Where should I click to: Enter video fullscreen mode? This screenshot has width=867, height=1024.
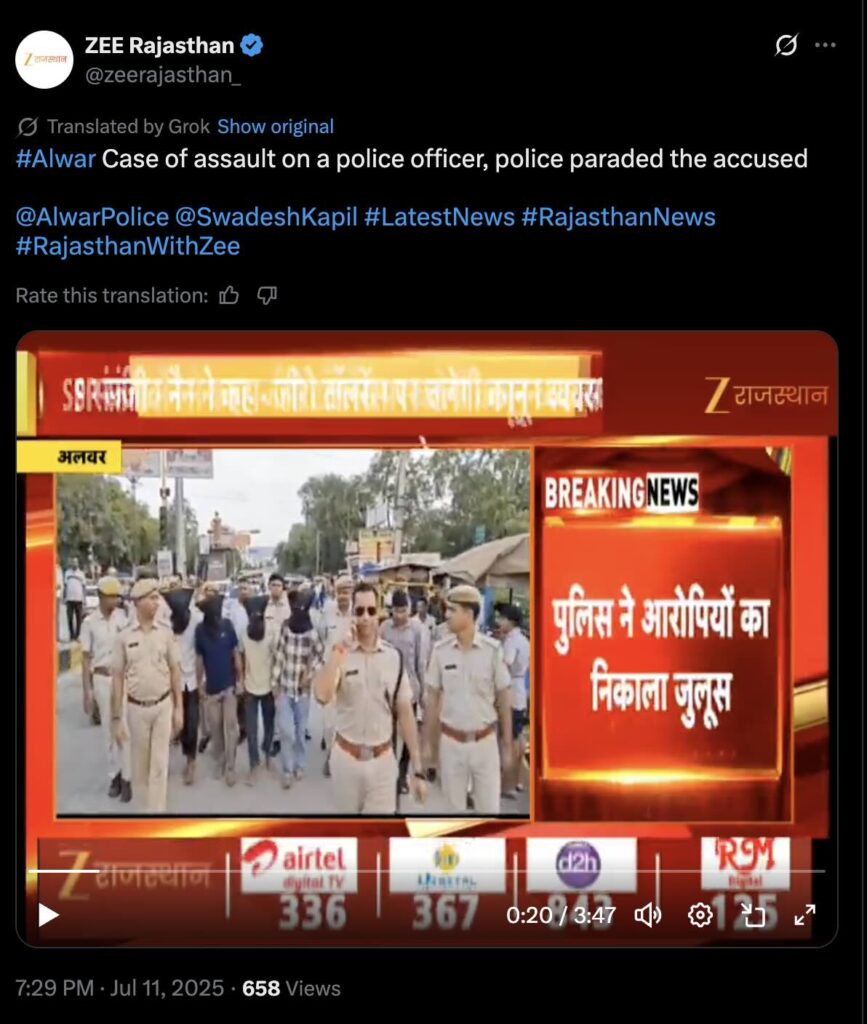coord(804,915)
